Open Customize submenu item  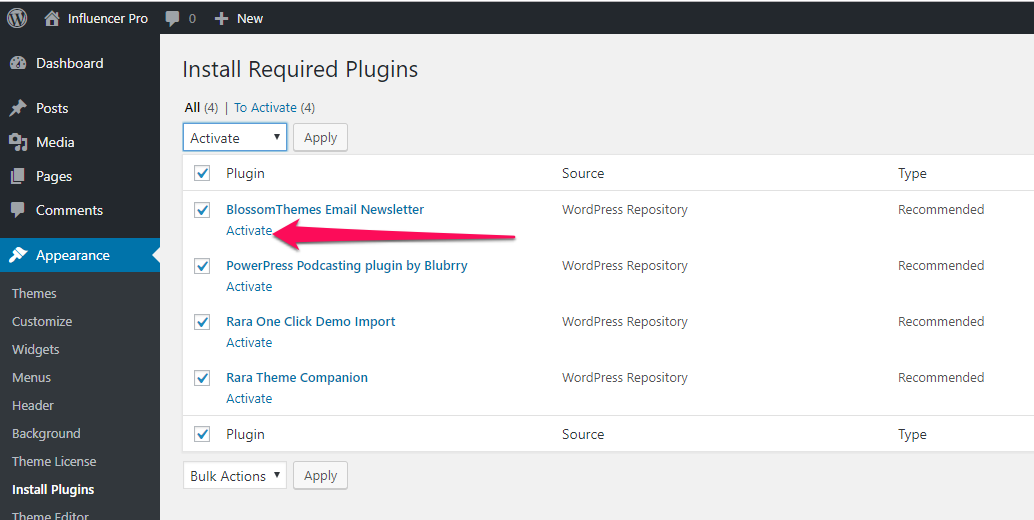click(42, 322)
